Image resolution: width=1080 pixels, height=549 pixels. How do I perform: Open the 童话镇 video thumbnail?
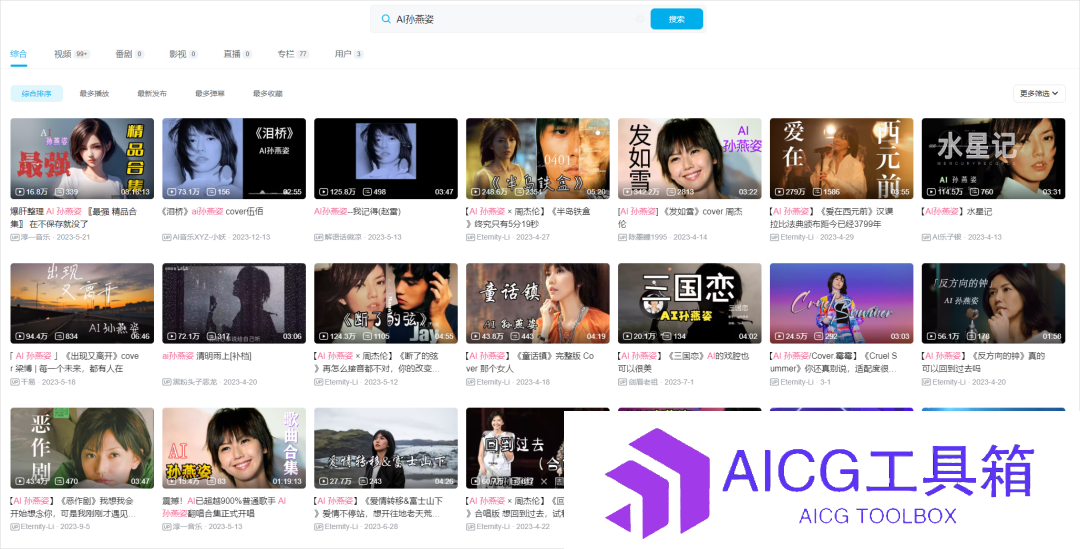(538, 303)
